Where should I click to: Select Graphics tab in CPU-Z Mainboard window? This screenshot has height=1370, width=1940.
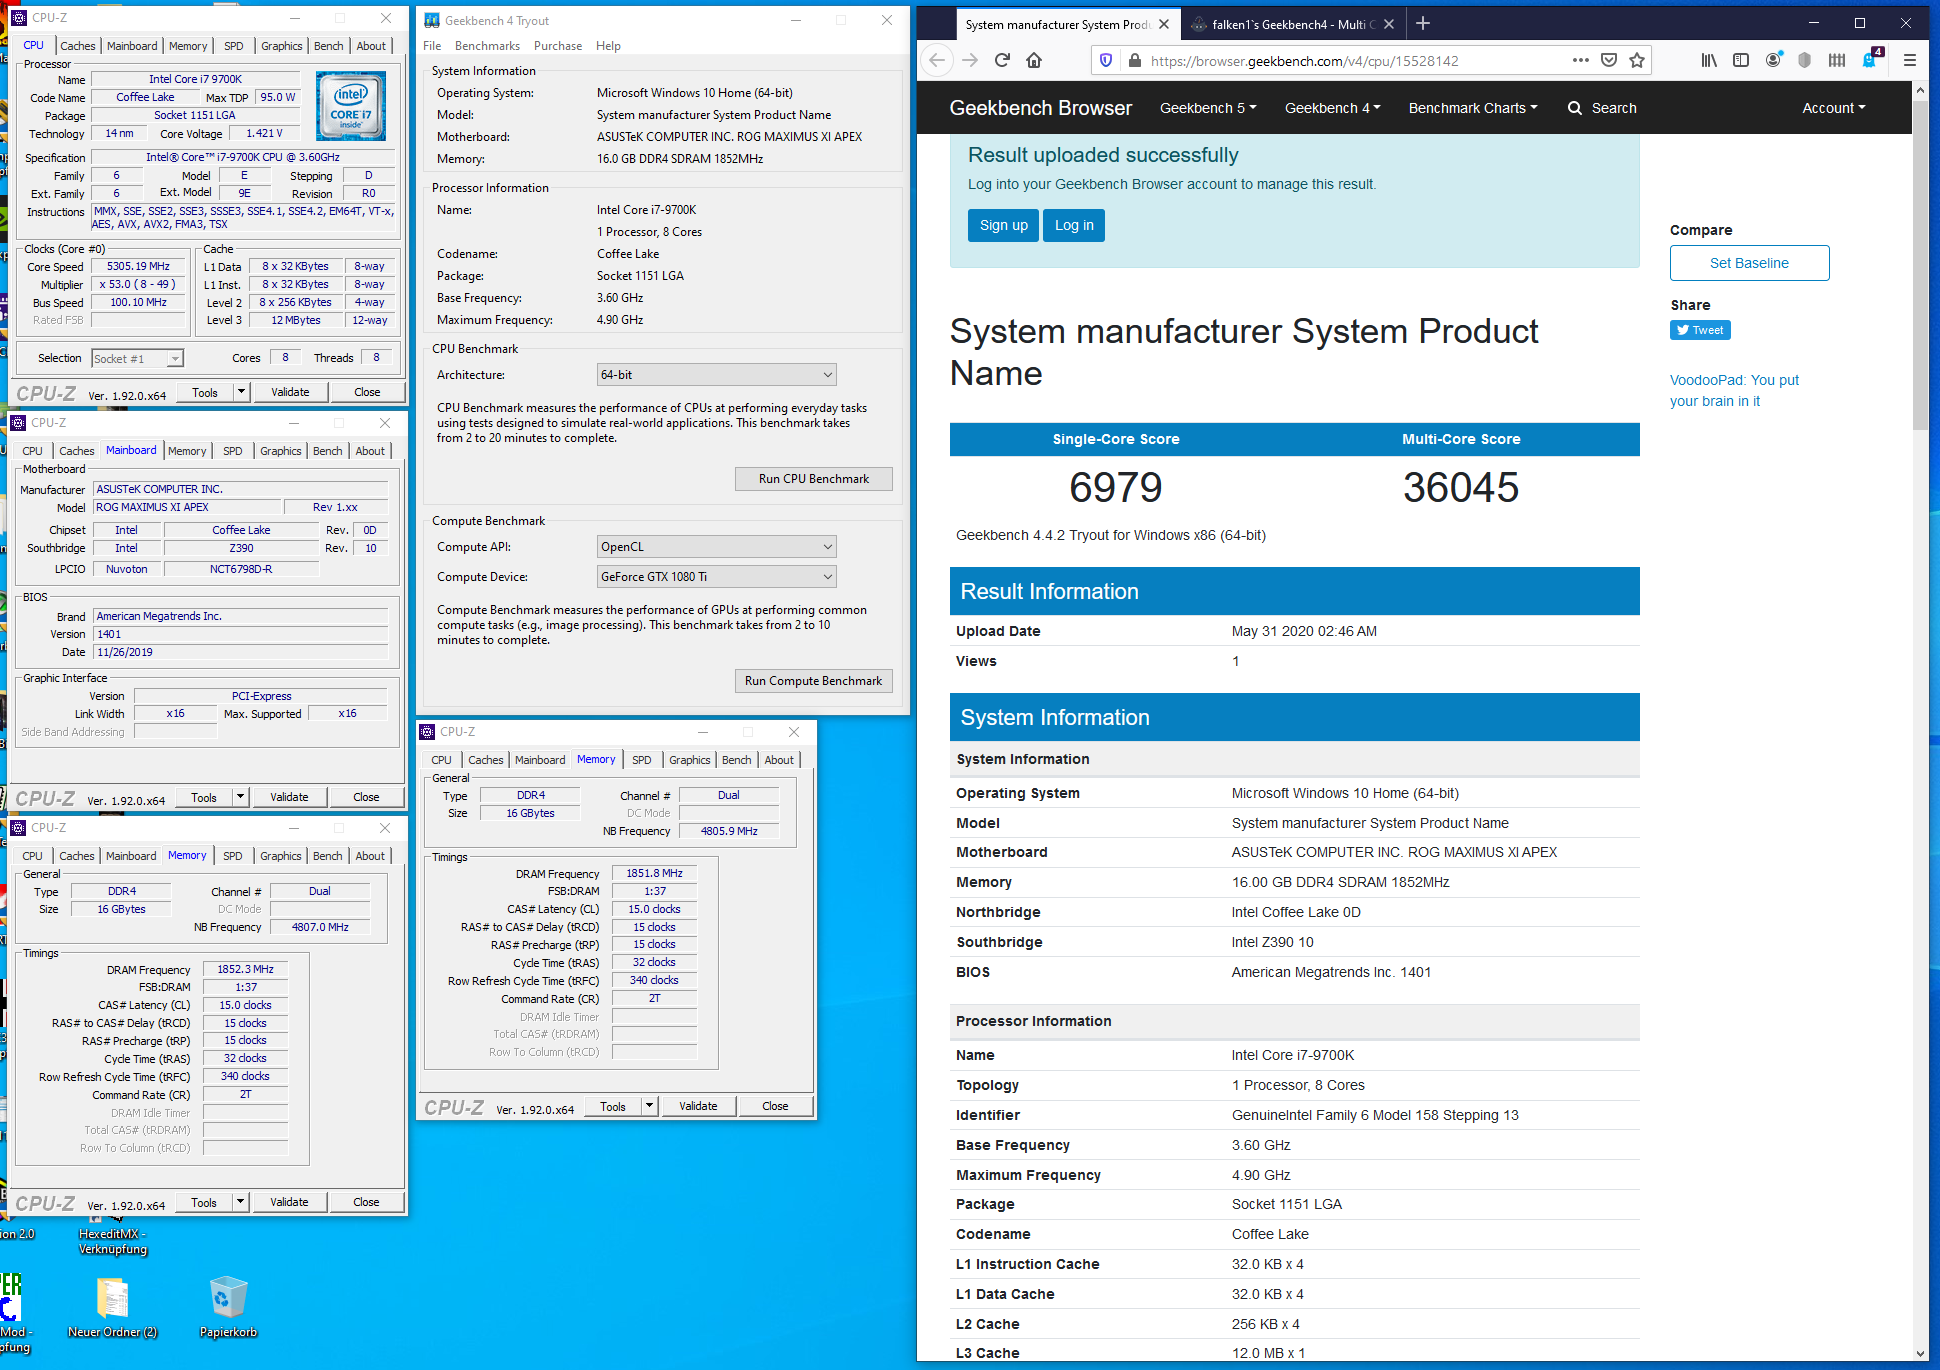(280, 451)
